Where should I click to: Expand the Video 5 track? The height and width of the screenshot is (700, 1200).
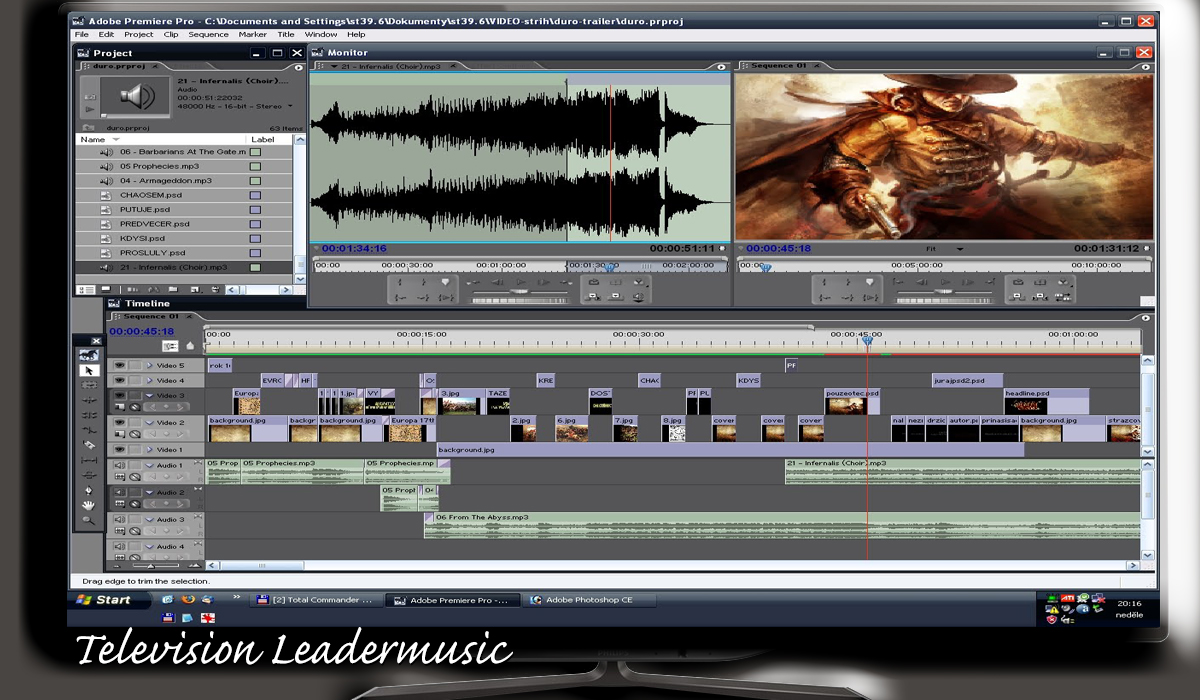[x=149, y=366]
